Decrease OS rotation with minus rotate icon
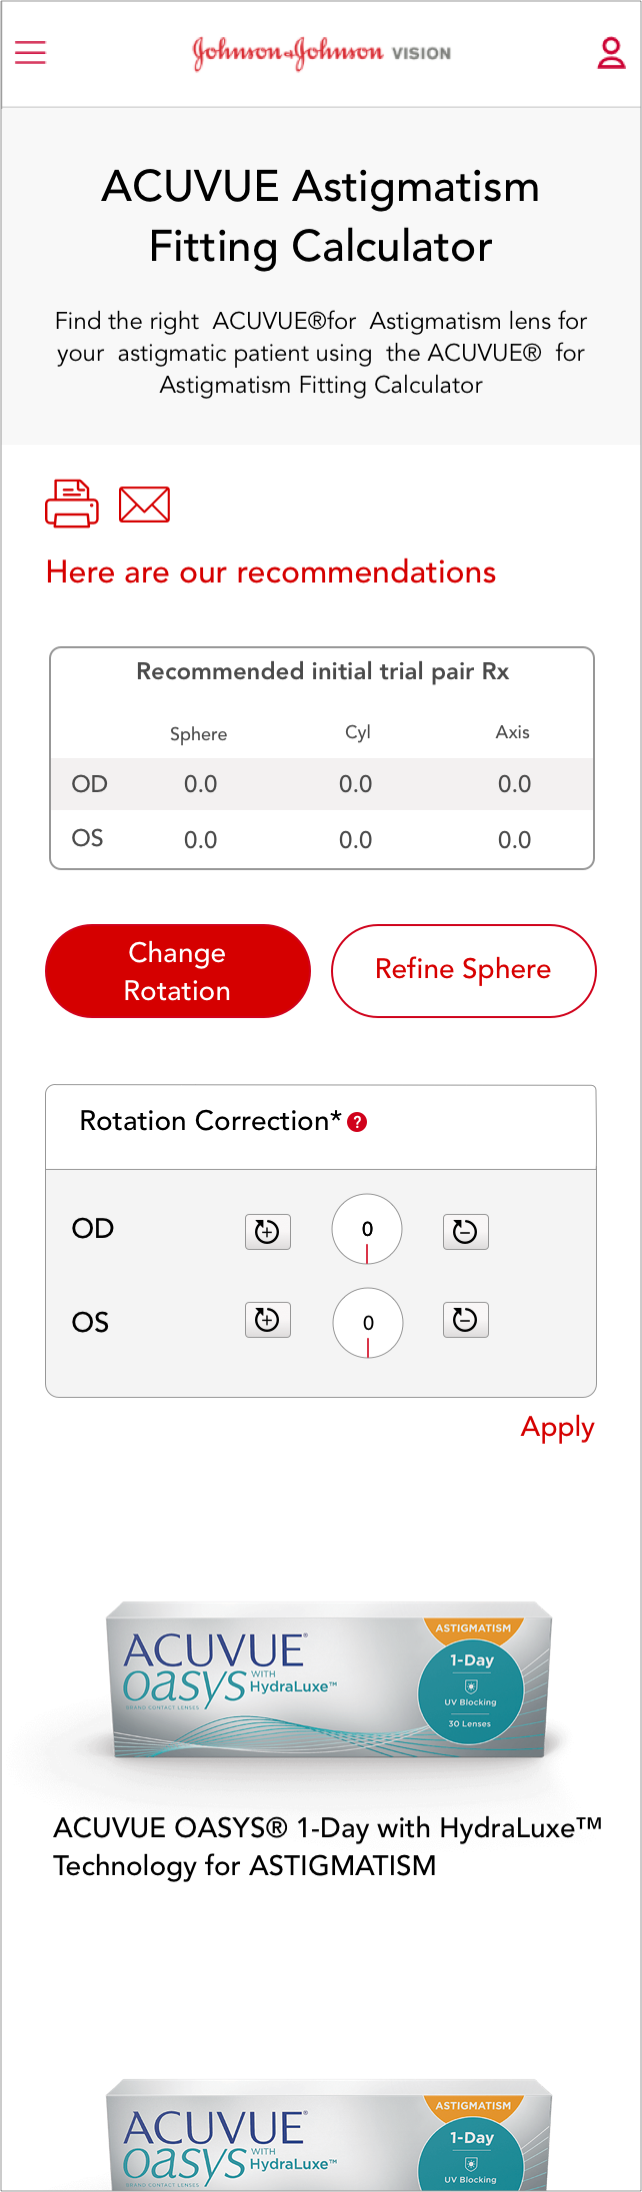Viewport: 642px width, 2192px height. [465, 1320]
